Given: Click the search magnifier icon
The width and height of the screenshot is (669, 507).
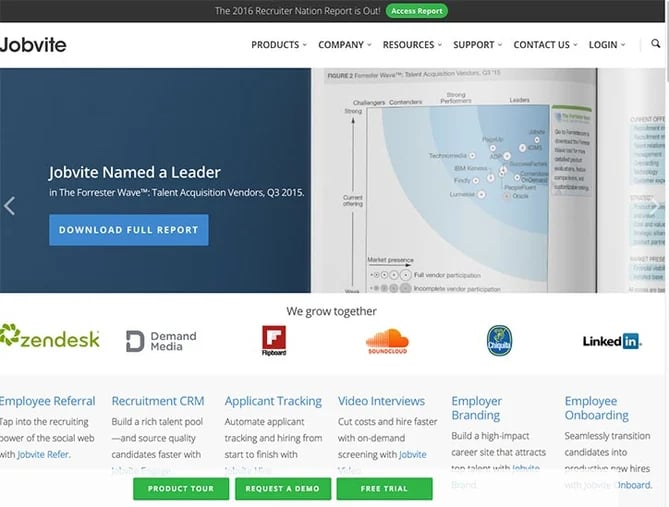Looking at the screenshot, I should 656,44.
